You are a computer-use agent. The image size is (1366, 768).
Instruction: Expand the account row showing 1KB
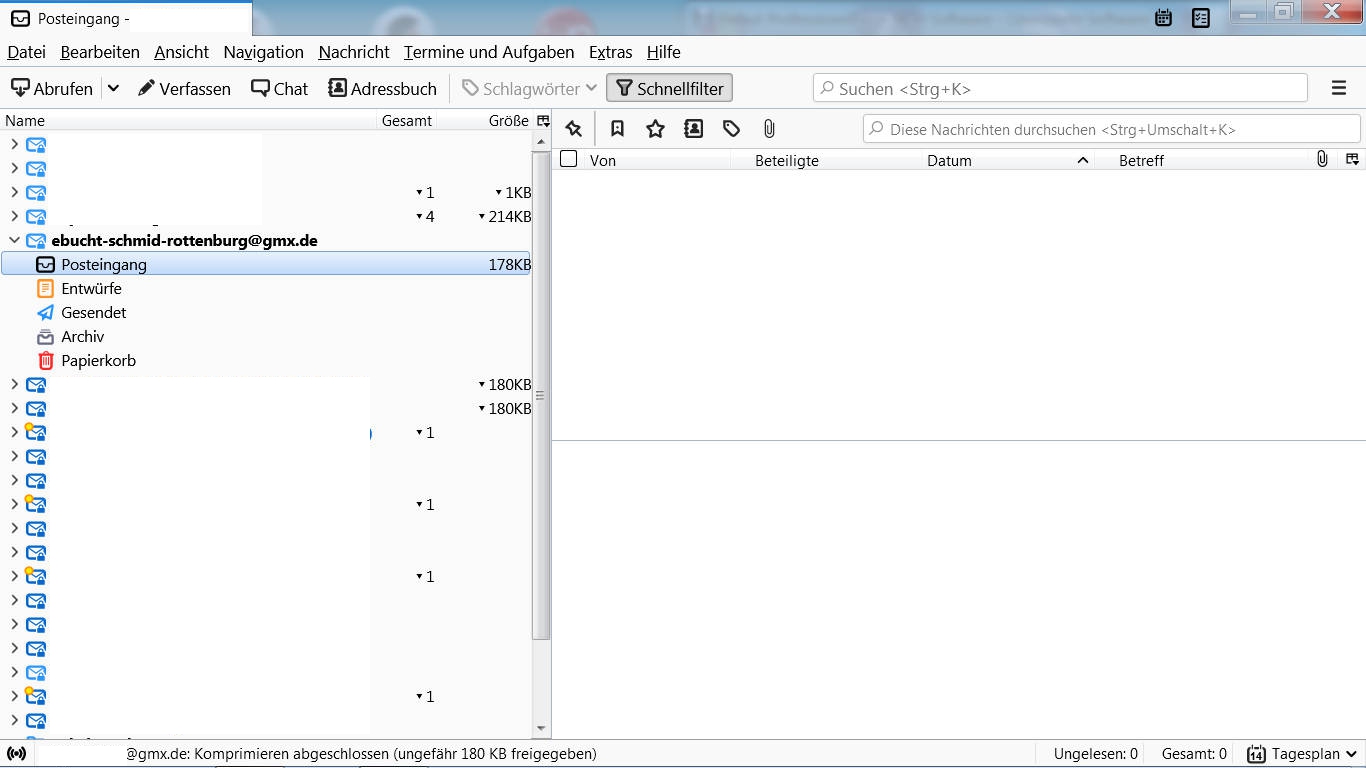pyautogui.click(x=14, y=192)
